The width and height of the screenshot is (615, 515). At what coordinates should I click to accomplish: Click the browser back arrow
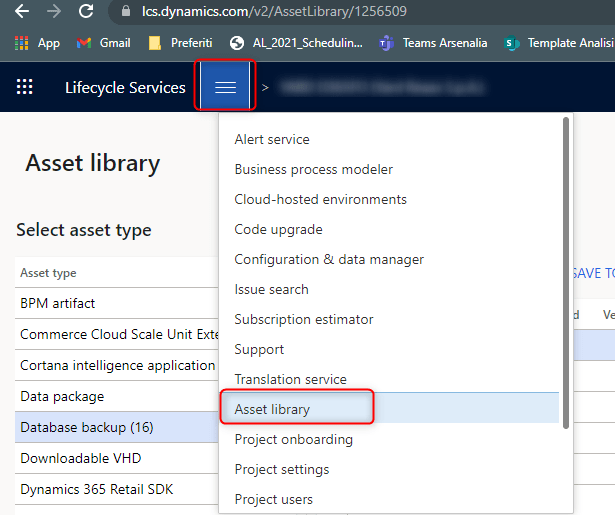pos(21,12)
